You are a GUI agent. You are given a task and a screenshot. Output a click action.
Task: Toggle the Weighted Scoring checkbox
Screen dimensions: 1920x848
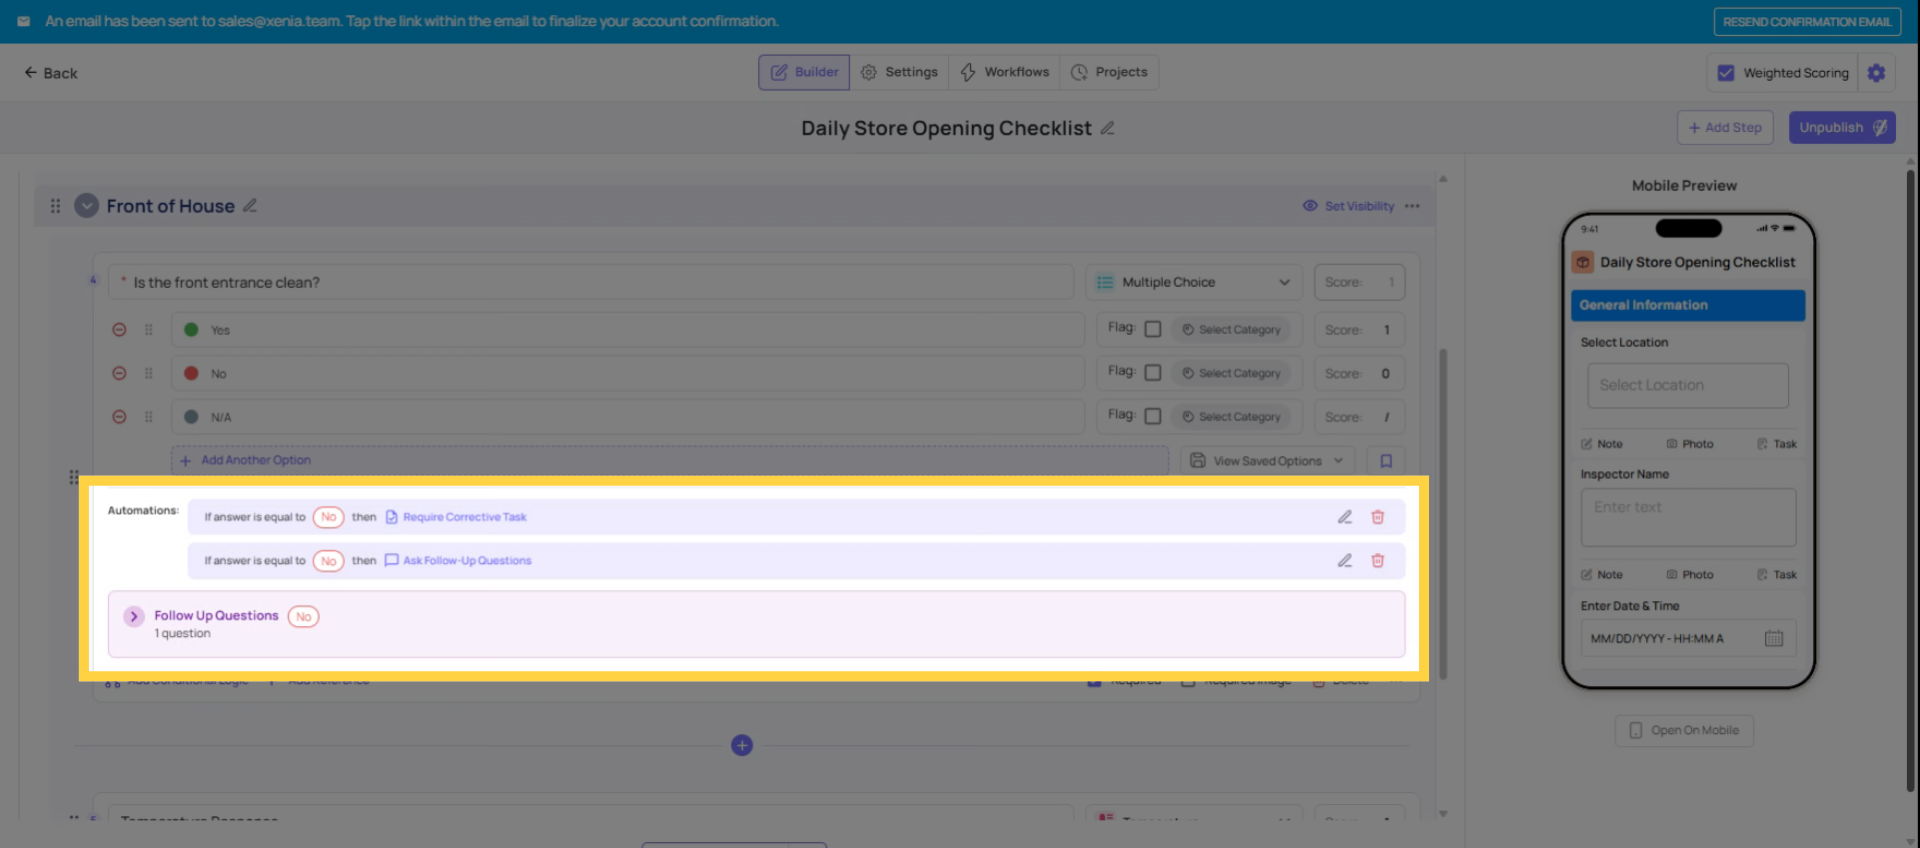(1725, 73)
